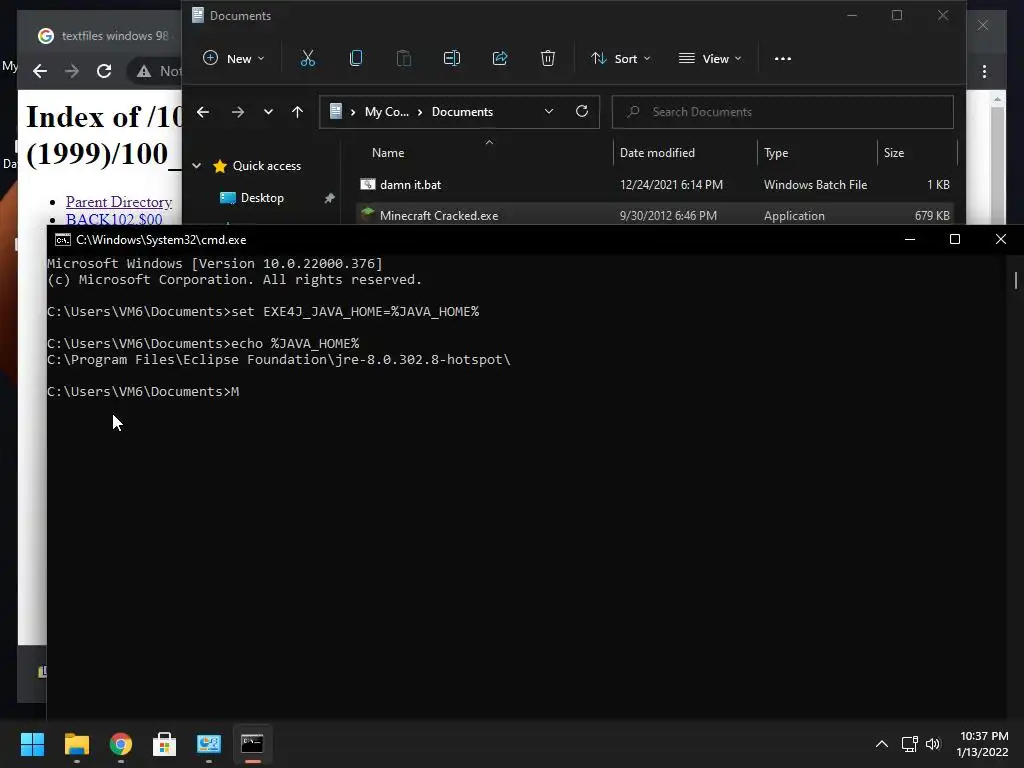
Task: Sort by the Size column header
Action: click(893, 153)
